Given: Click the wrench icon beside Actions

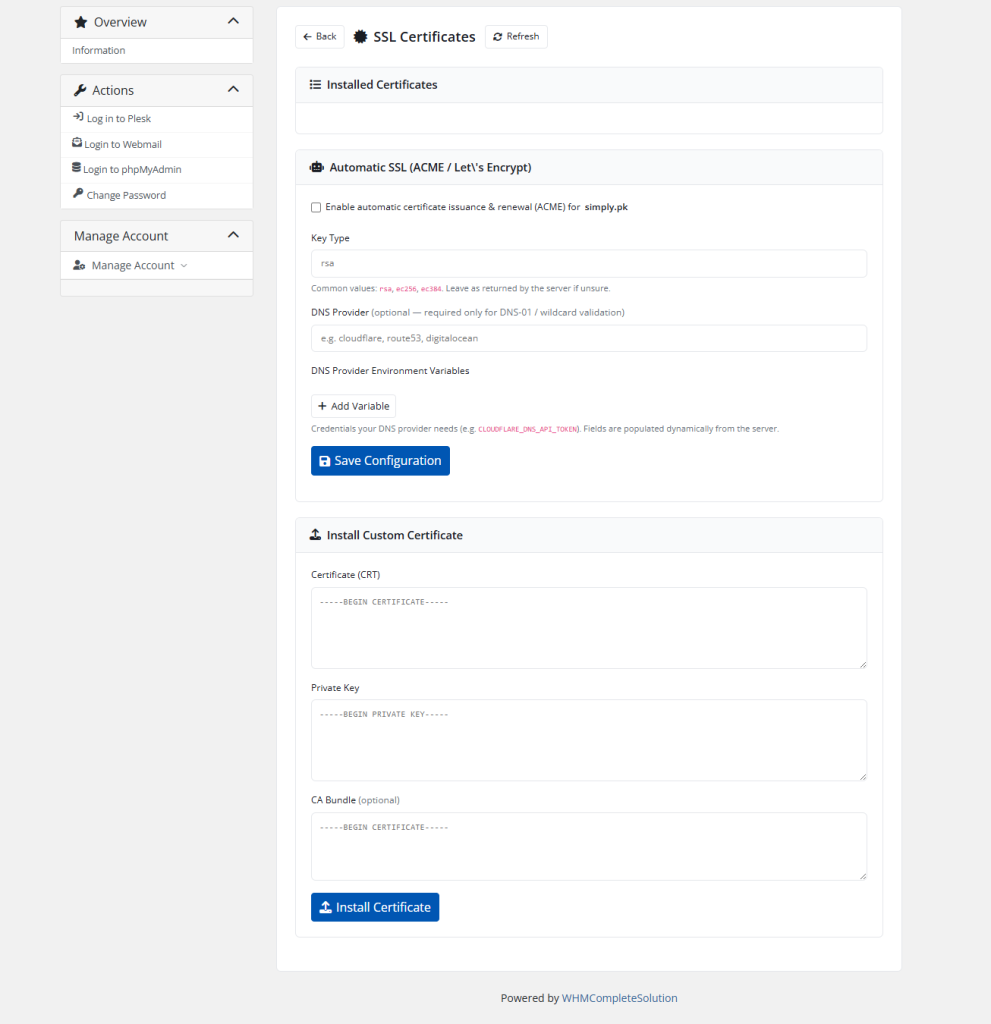Looking at the screenshot, I should [80, 90].
